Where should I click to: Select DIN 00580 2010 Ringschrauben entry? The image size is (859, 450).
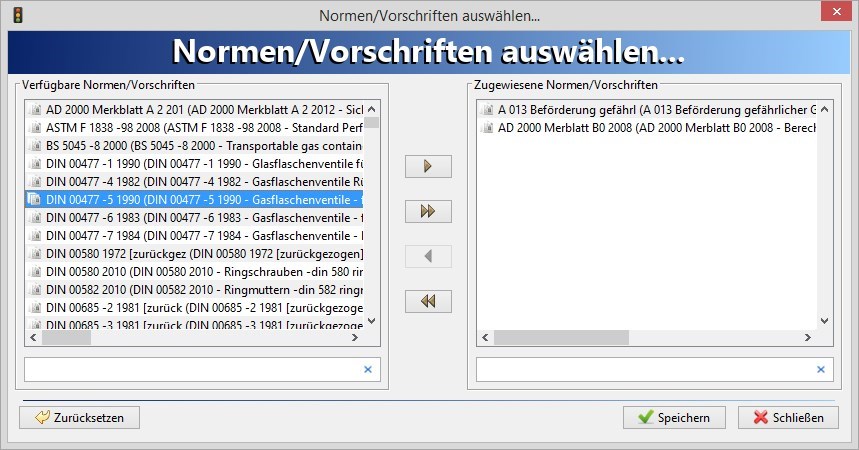[194, 272]
